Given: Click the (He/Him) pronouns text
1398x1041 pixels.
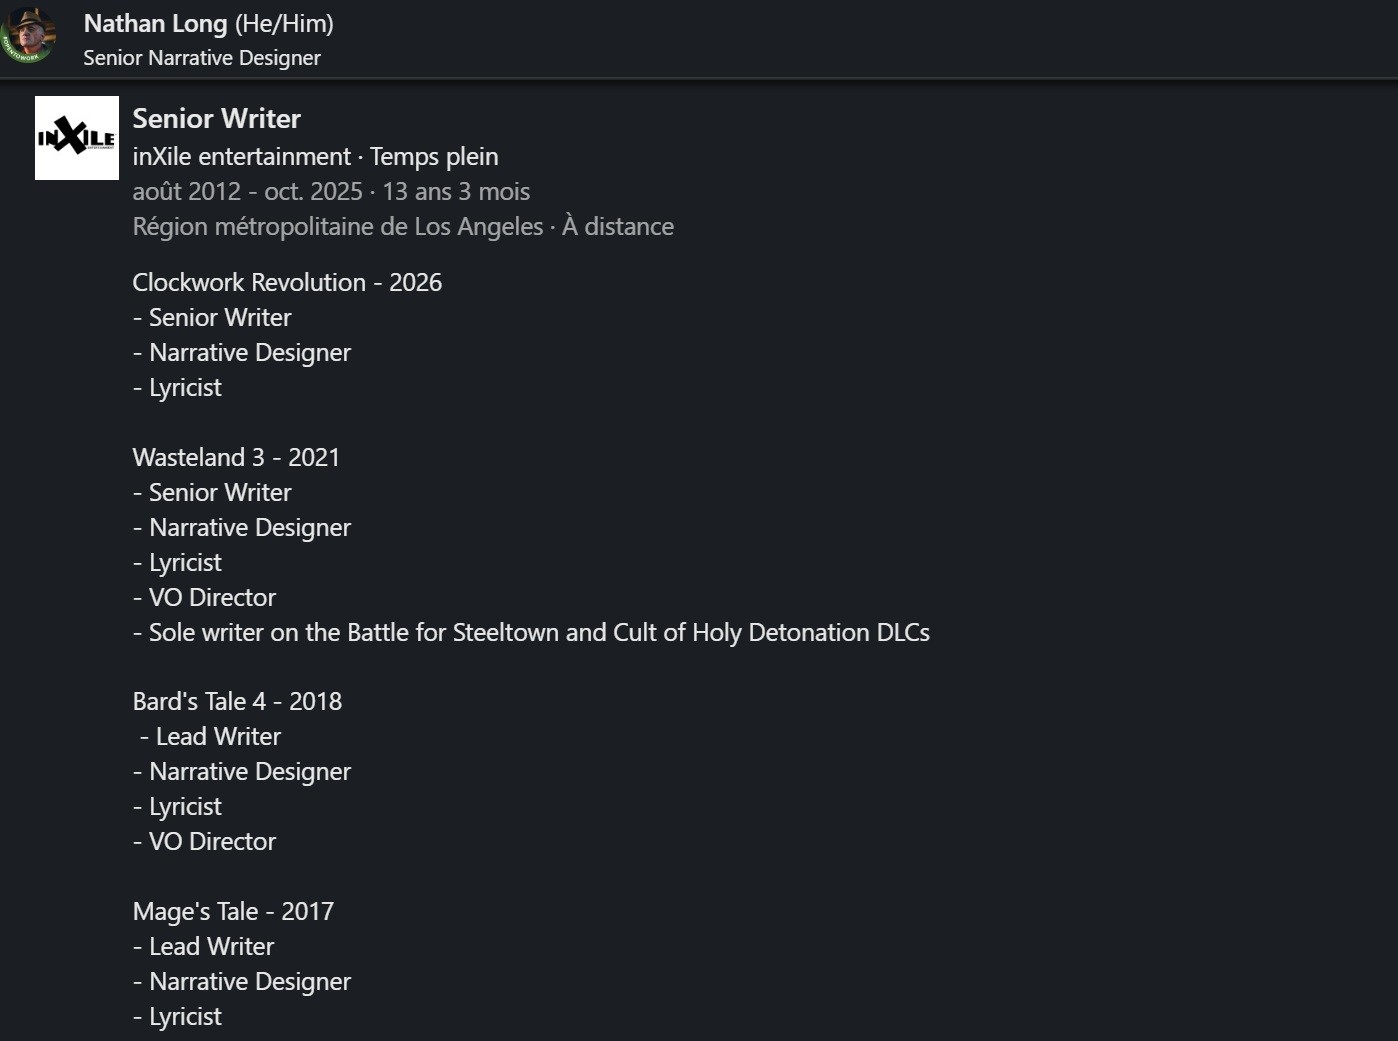Looking at the screenshot, I should (284, 24).
